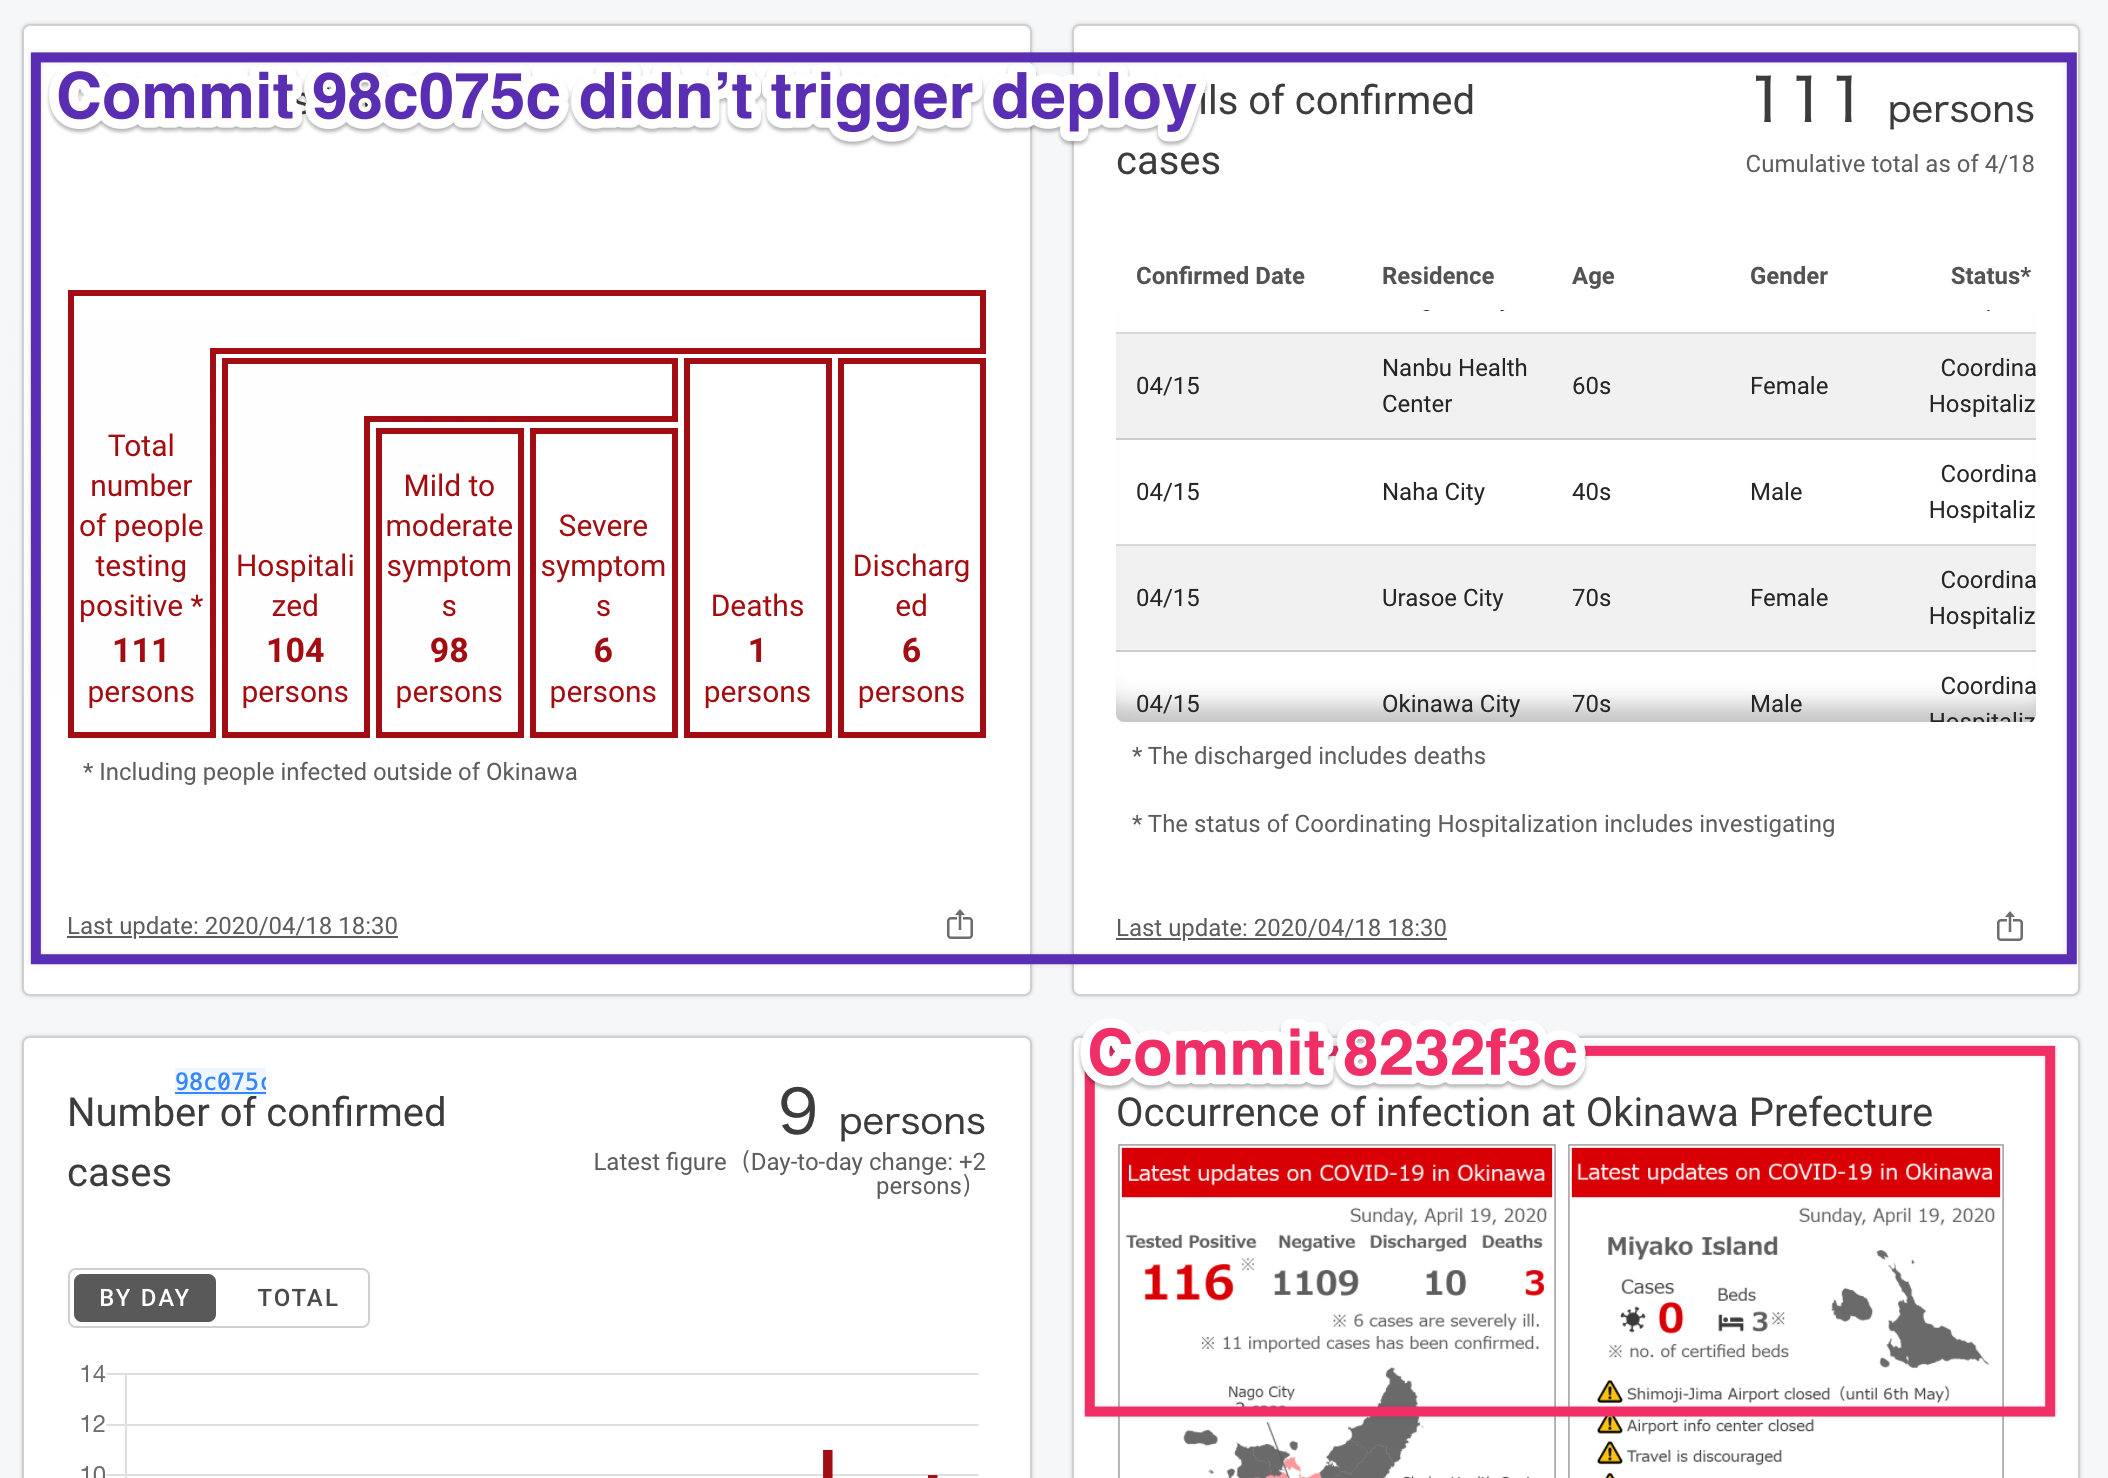
Task: Sort table by Age column header
Action: (1592, 276)
